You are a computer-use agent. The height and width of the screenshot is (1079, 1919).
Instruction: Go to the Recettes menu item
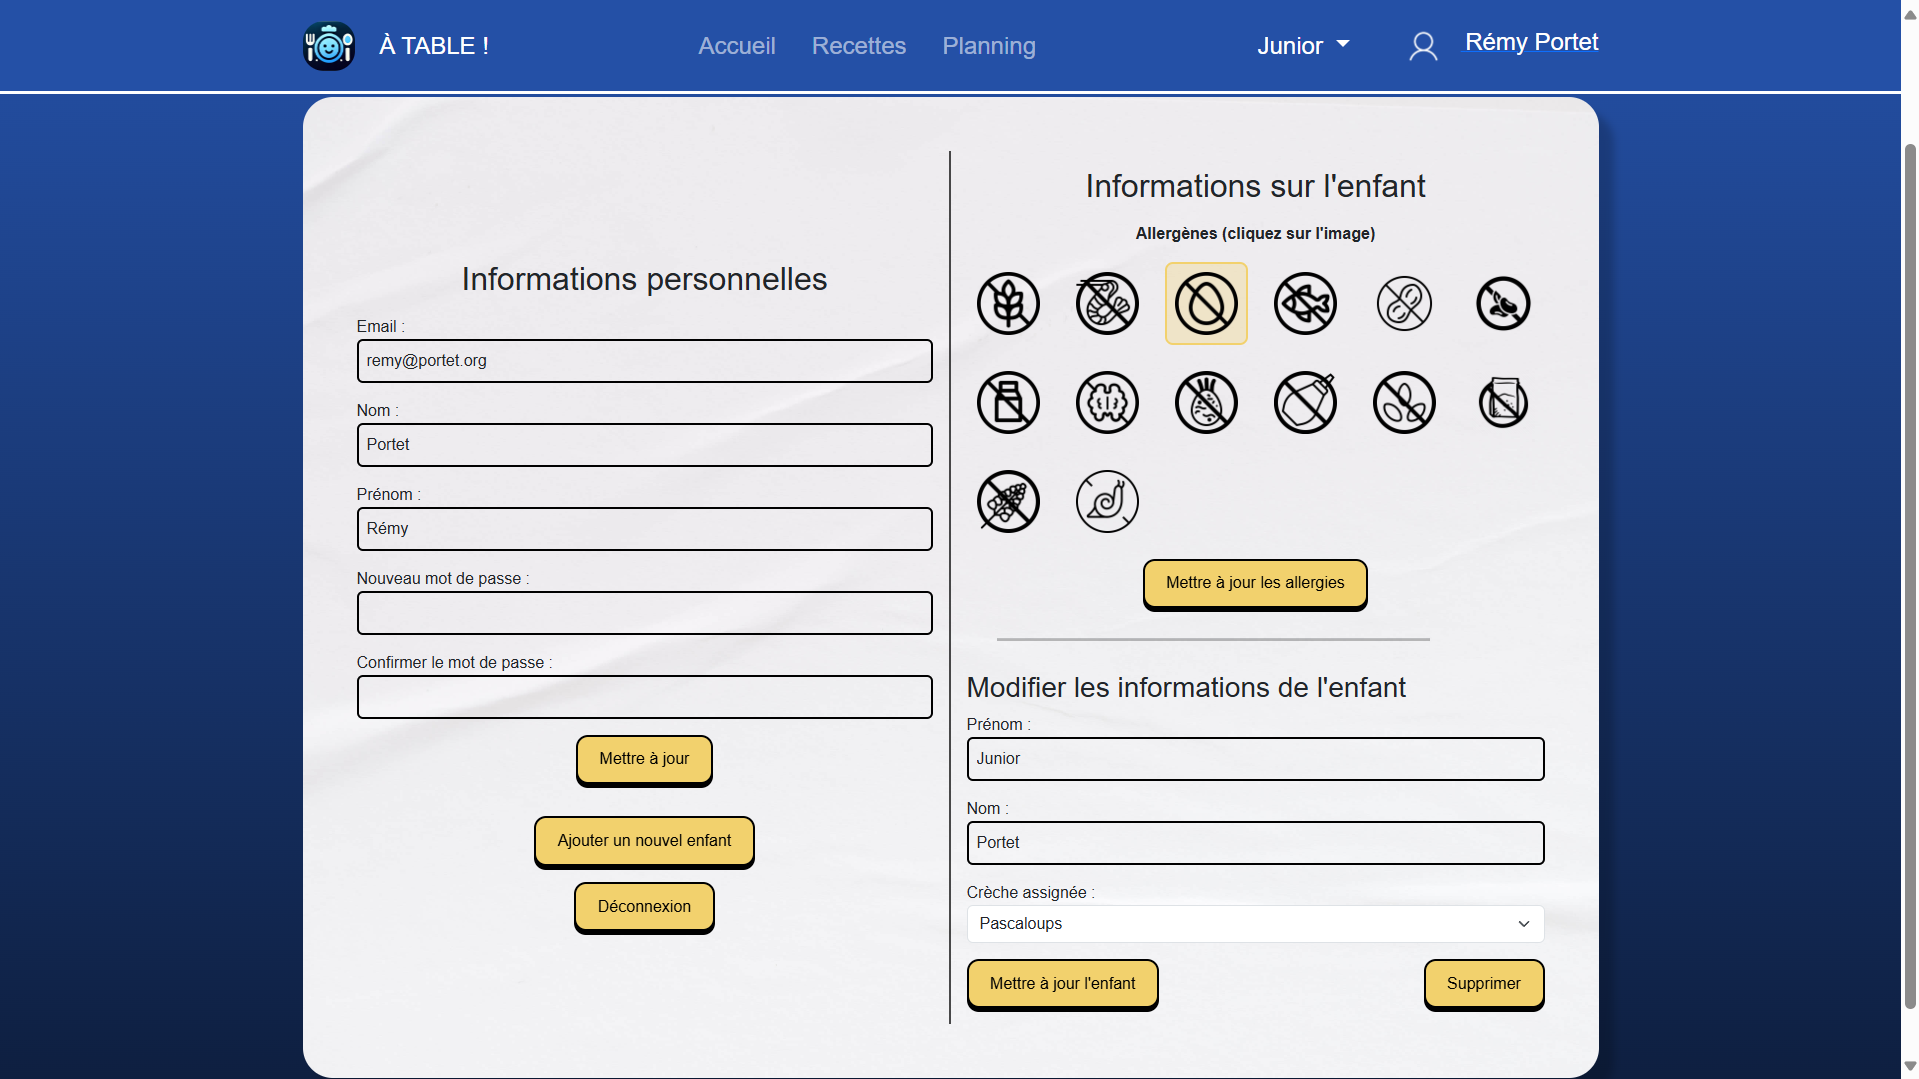coord(858,46)
